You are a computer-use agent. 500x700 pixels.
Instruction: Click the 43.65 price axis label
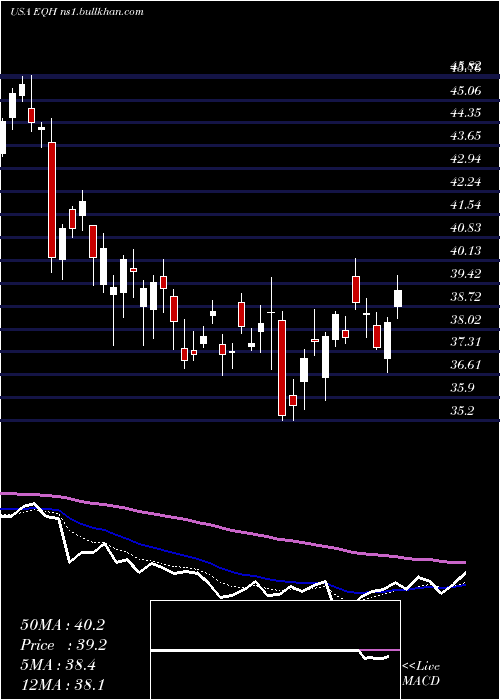(x=466, y=136)
